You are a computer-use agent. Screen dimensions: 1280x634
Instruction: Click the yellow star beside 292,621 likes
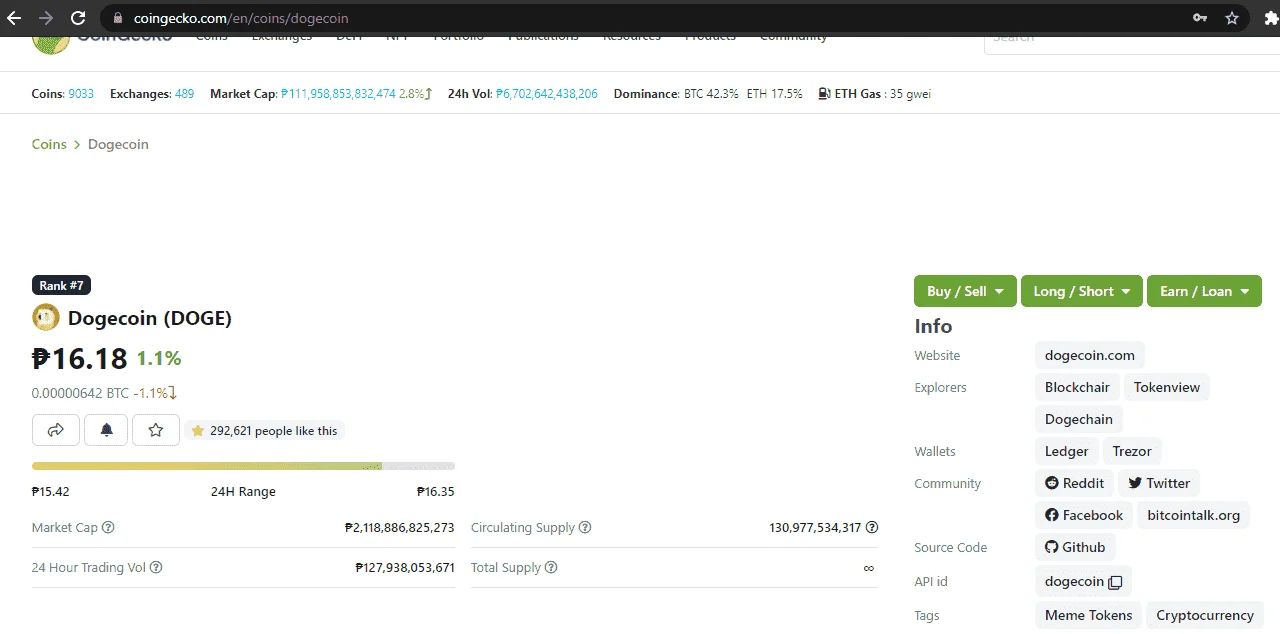tap(198, 431)
